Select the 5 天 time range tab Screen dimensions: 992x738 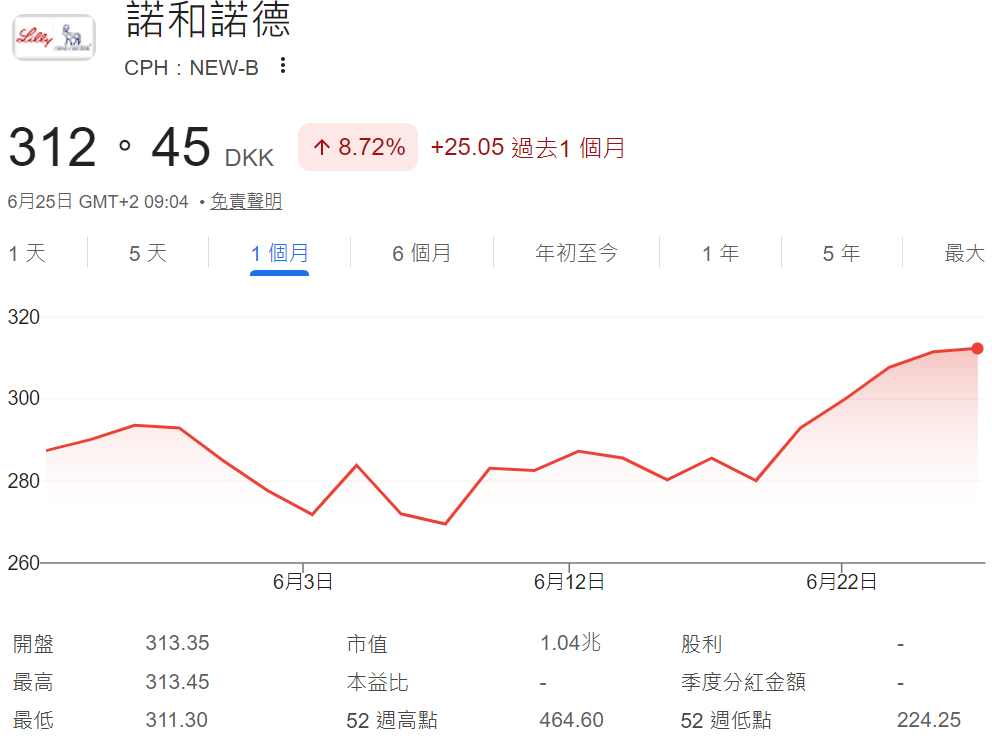coord(148,253)
